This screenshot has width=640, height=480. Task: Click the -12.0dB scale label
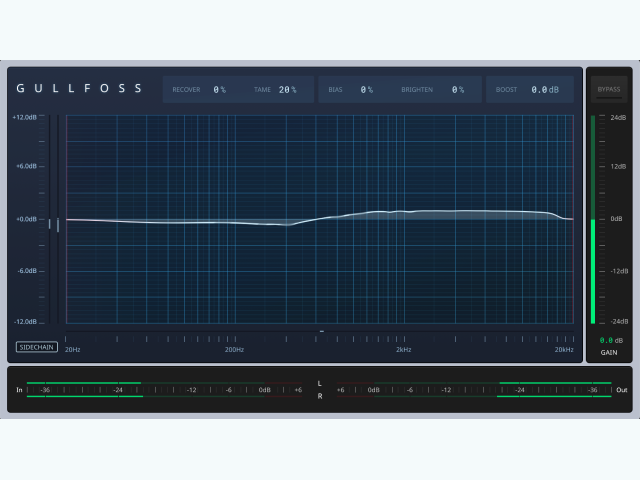[x=25, y=322]
